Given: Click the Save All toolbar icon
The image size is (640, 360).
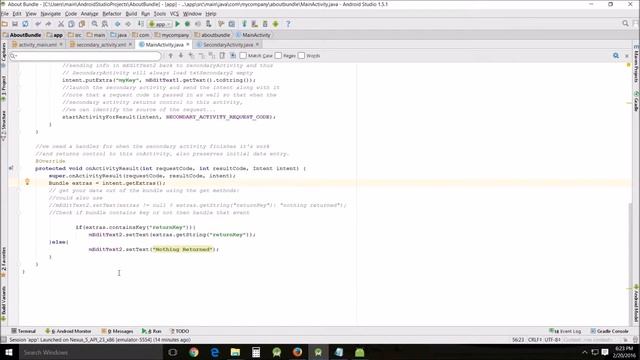Looking at the screenshot, I should tap(15, 24).
